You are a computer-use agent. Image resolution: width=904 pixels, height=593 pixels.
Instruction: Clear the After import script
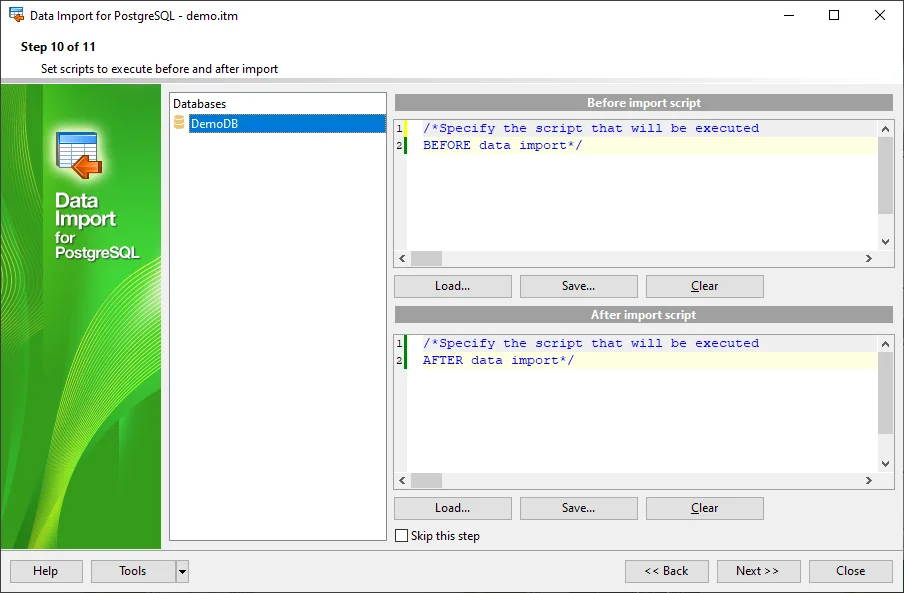[x=704, y=508]
